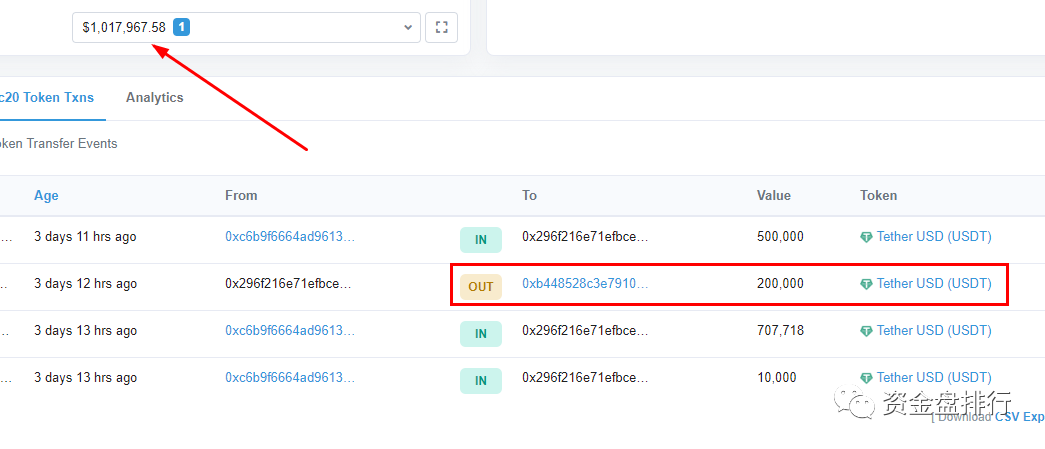Screen dimensions: 1045x449
Task: Click the OUT badge in 200,000 row
Action: click(481, 287)
